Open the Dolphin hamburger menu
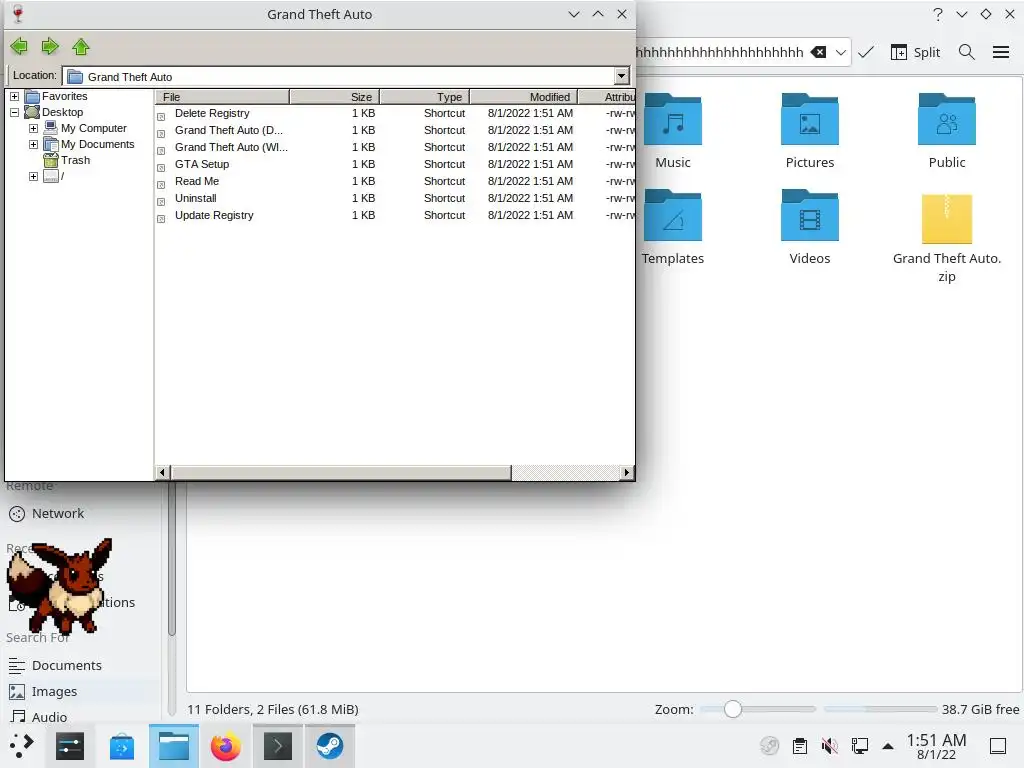The image size is (1024, 768). coord(1001,52)
